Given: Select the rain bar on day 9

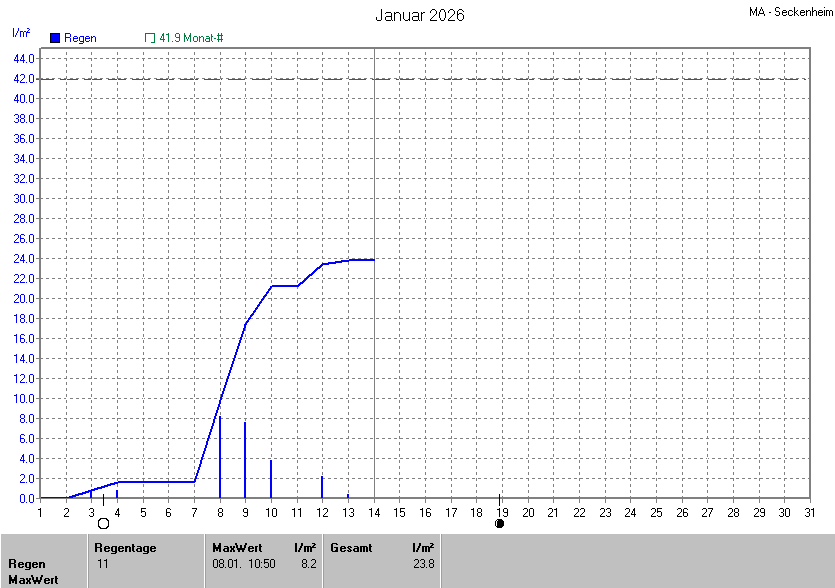Looking at the screenshot, I should pos(245,460).
